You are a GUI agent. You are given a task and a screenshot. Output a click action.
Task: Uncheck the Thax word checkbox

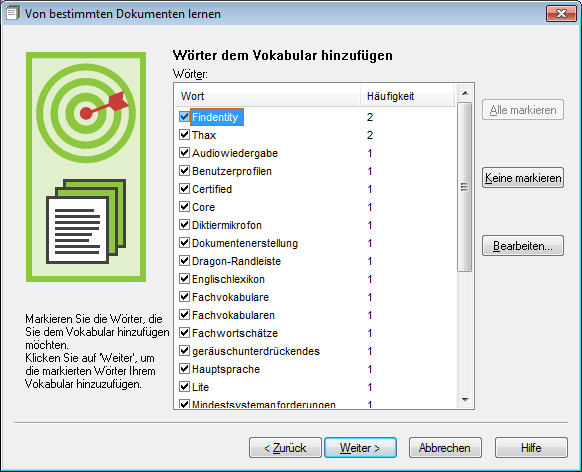(x=184, y=134)
